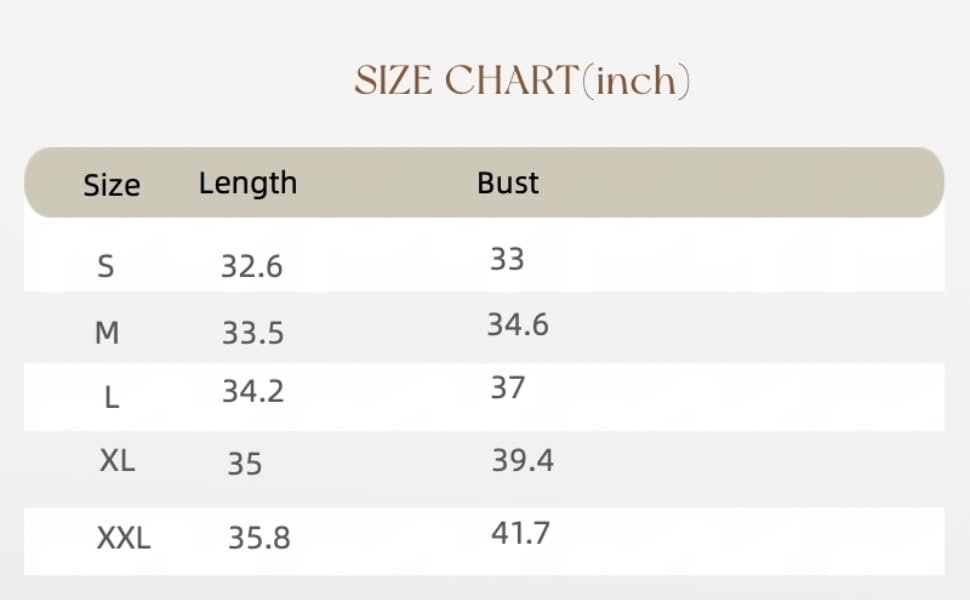Click the L size label

click(x=111, y=397)
